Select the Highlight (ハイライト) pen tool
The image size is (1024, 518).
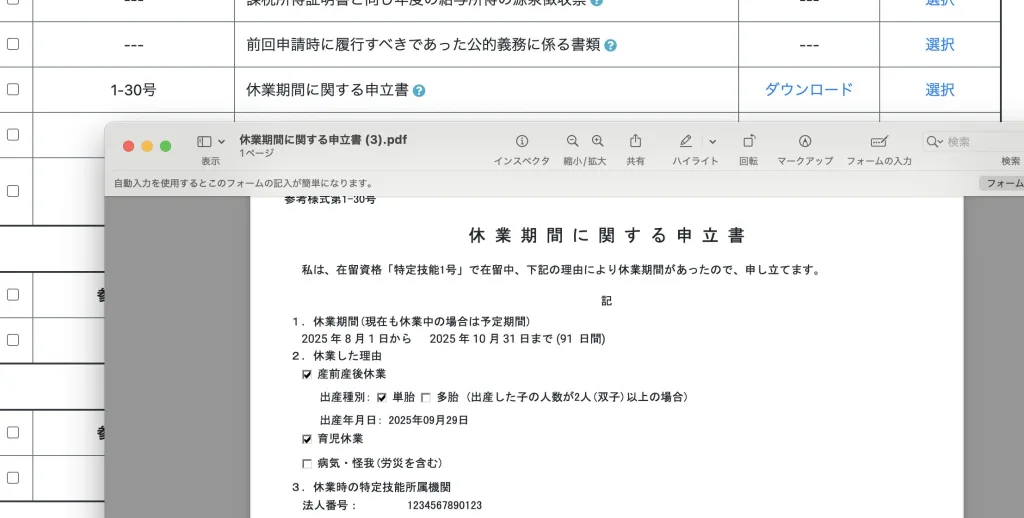coord(686,142)
